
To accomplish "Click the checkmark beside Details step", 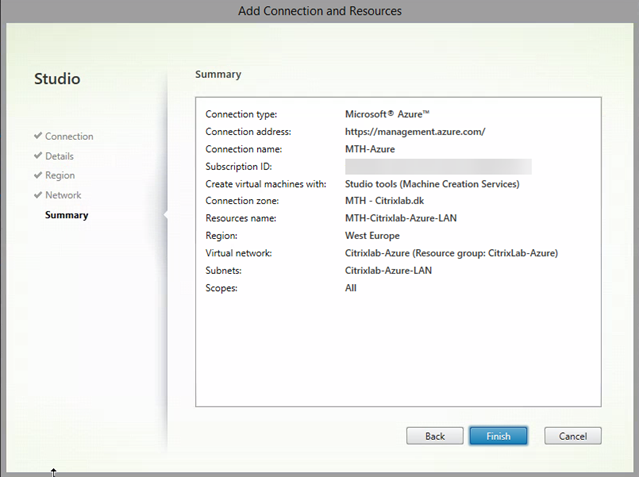I will tap(38, 155).
